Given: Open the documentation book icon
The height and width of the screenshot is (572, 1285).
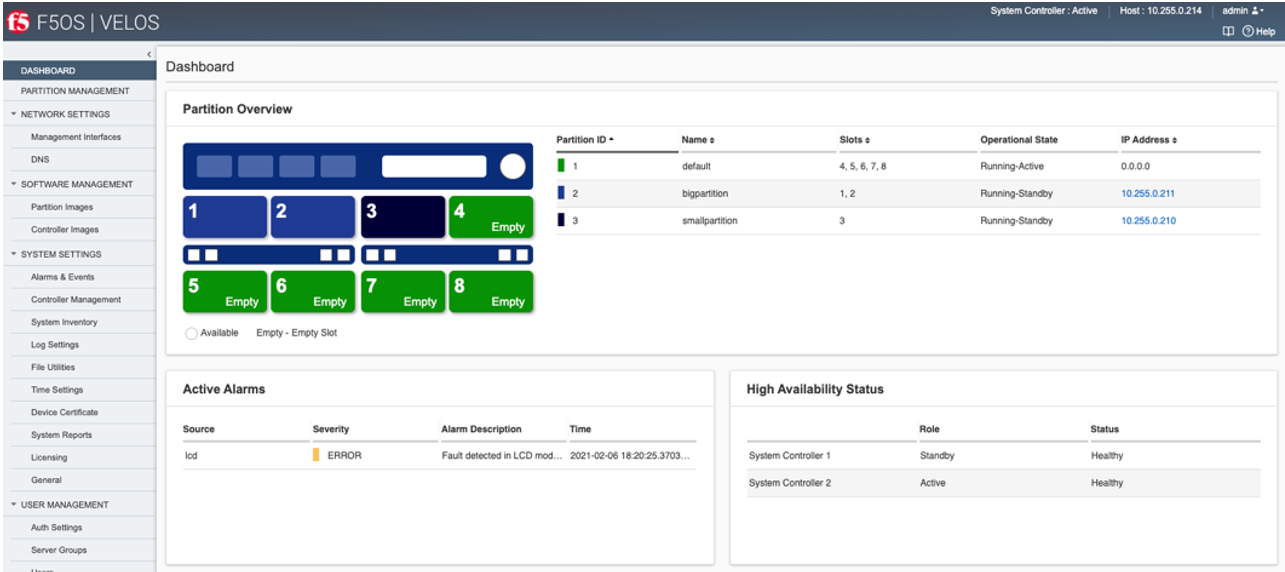Looking at the screenshot, I should [1228, 31].
